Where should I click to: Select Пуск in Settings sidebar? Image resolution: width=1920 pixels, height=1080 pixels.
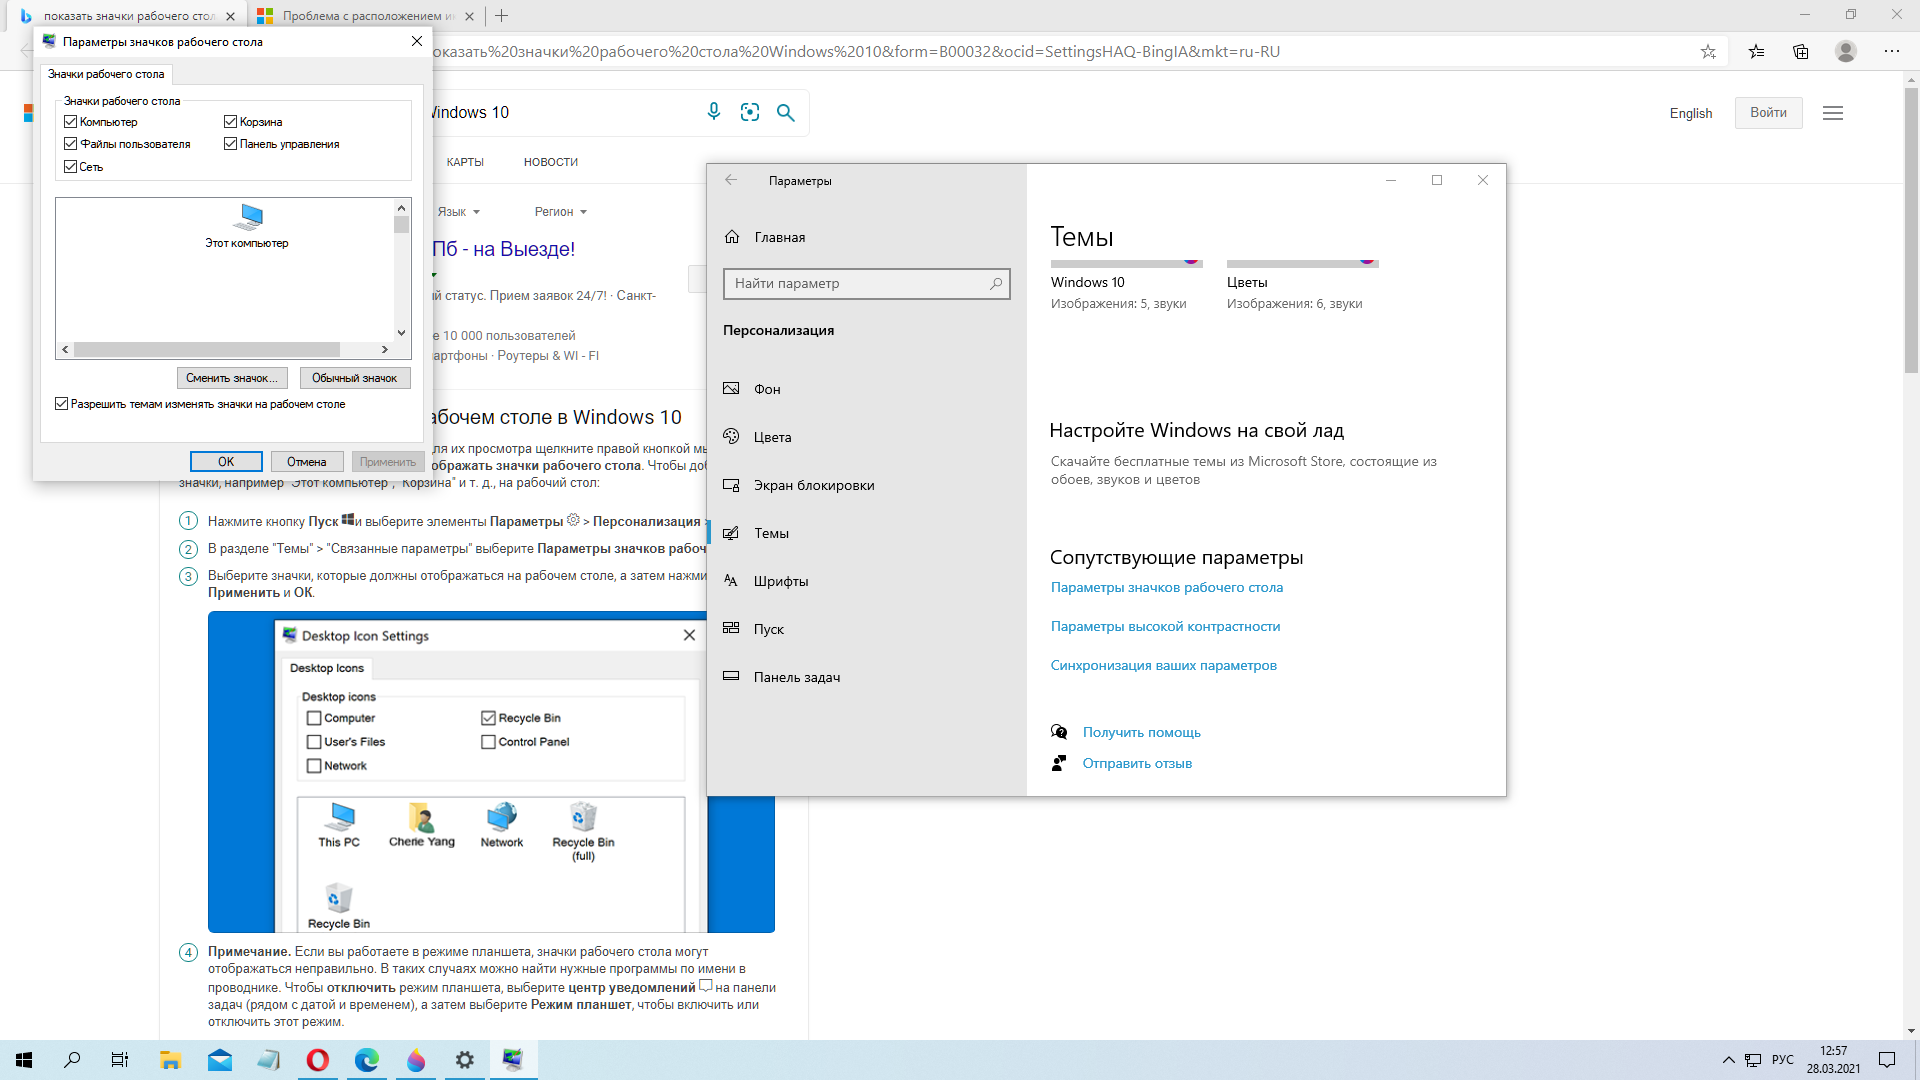click(866, 629)
